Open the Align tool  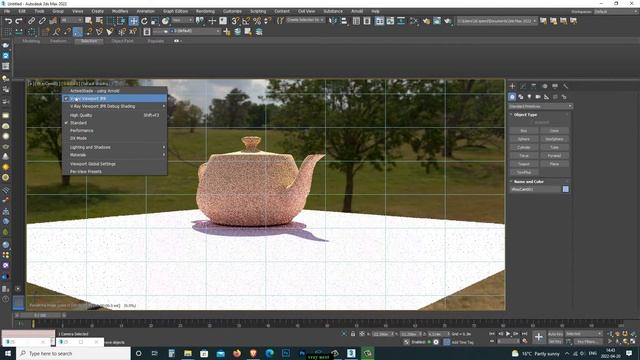click(344, 21)
